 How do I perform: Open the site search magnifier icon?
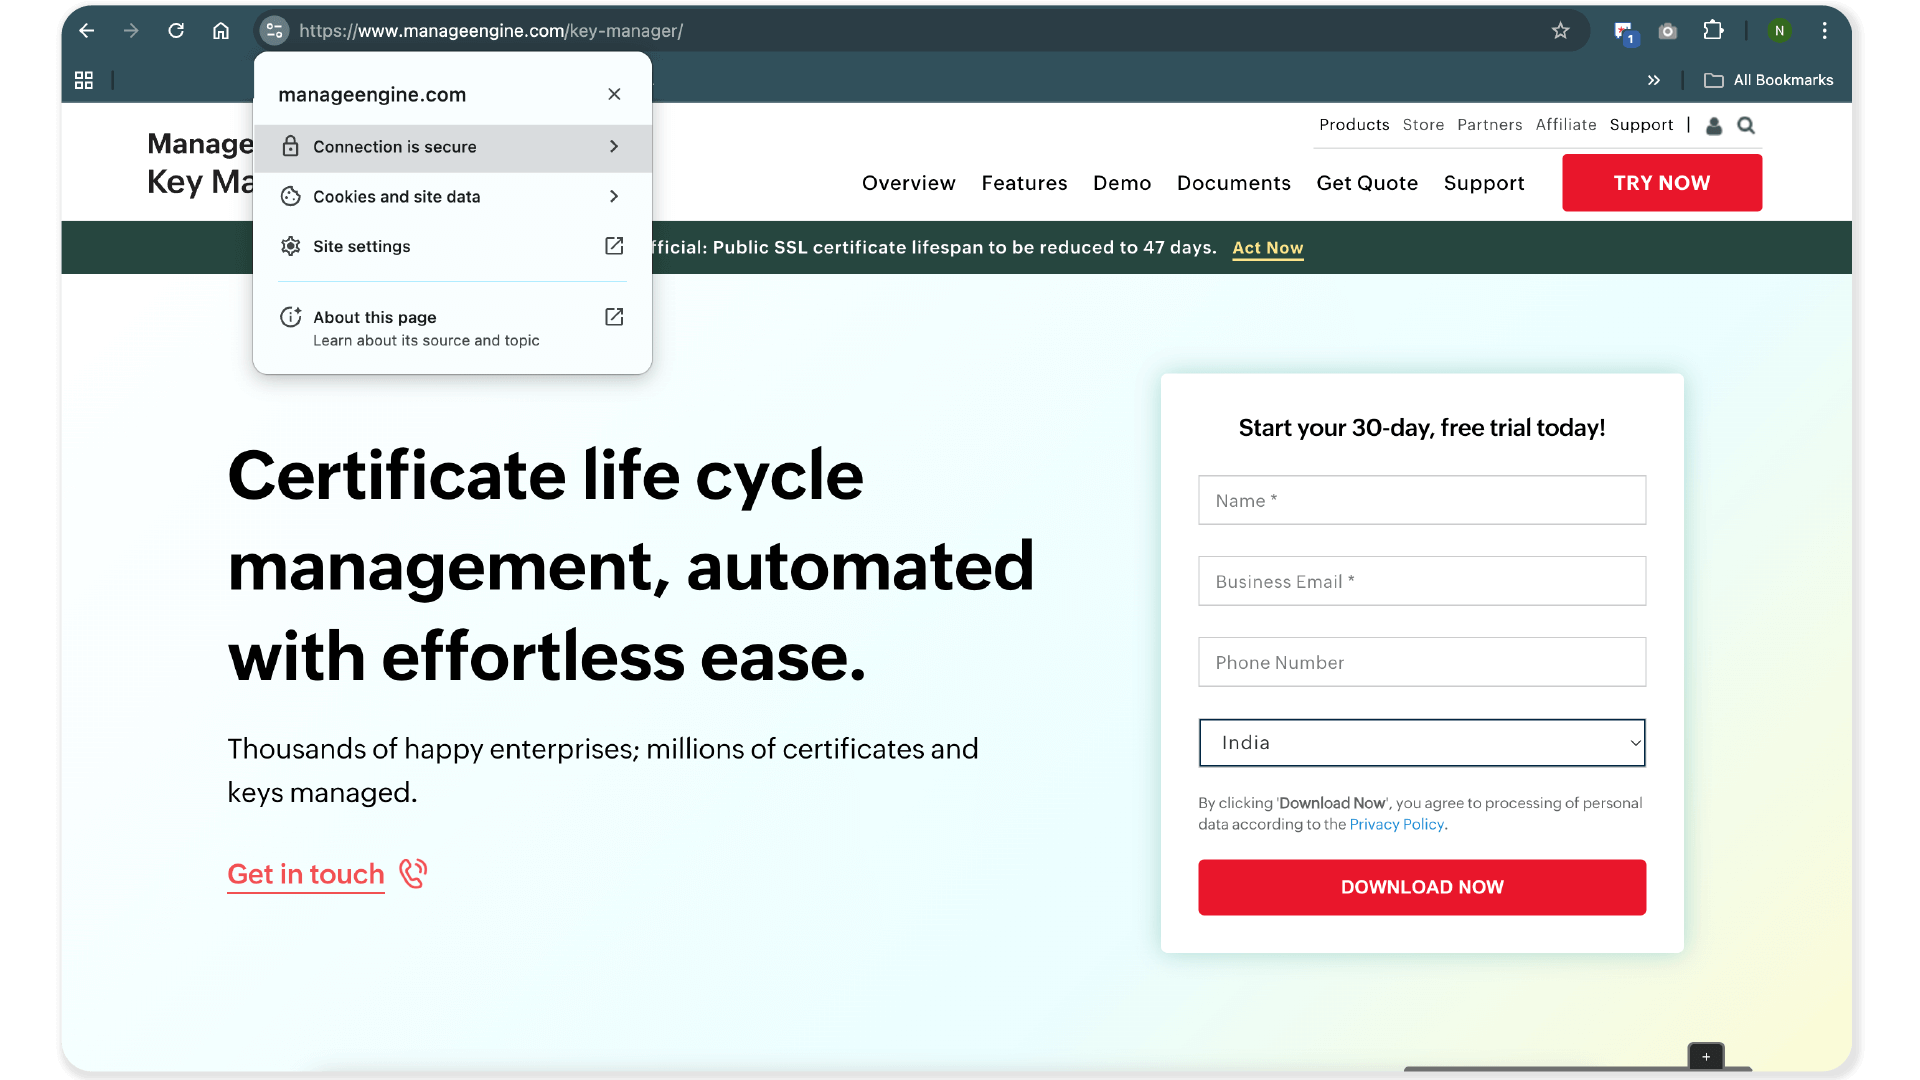(x=1746, y=126)
